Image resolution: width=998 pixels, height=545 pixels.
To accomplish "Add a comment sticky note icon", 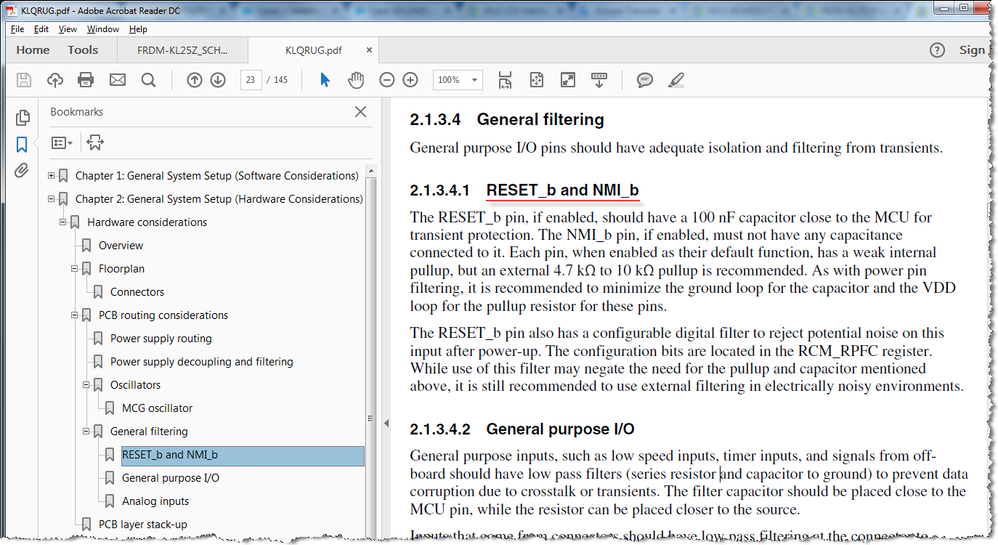I will pyautogui.click(x=645, y=80).
